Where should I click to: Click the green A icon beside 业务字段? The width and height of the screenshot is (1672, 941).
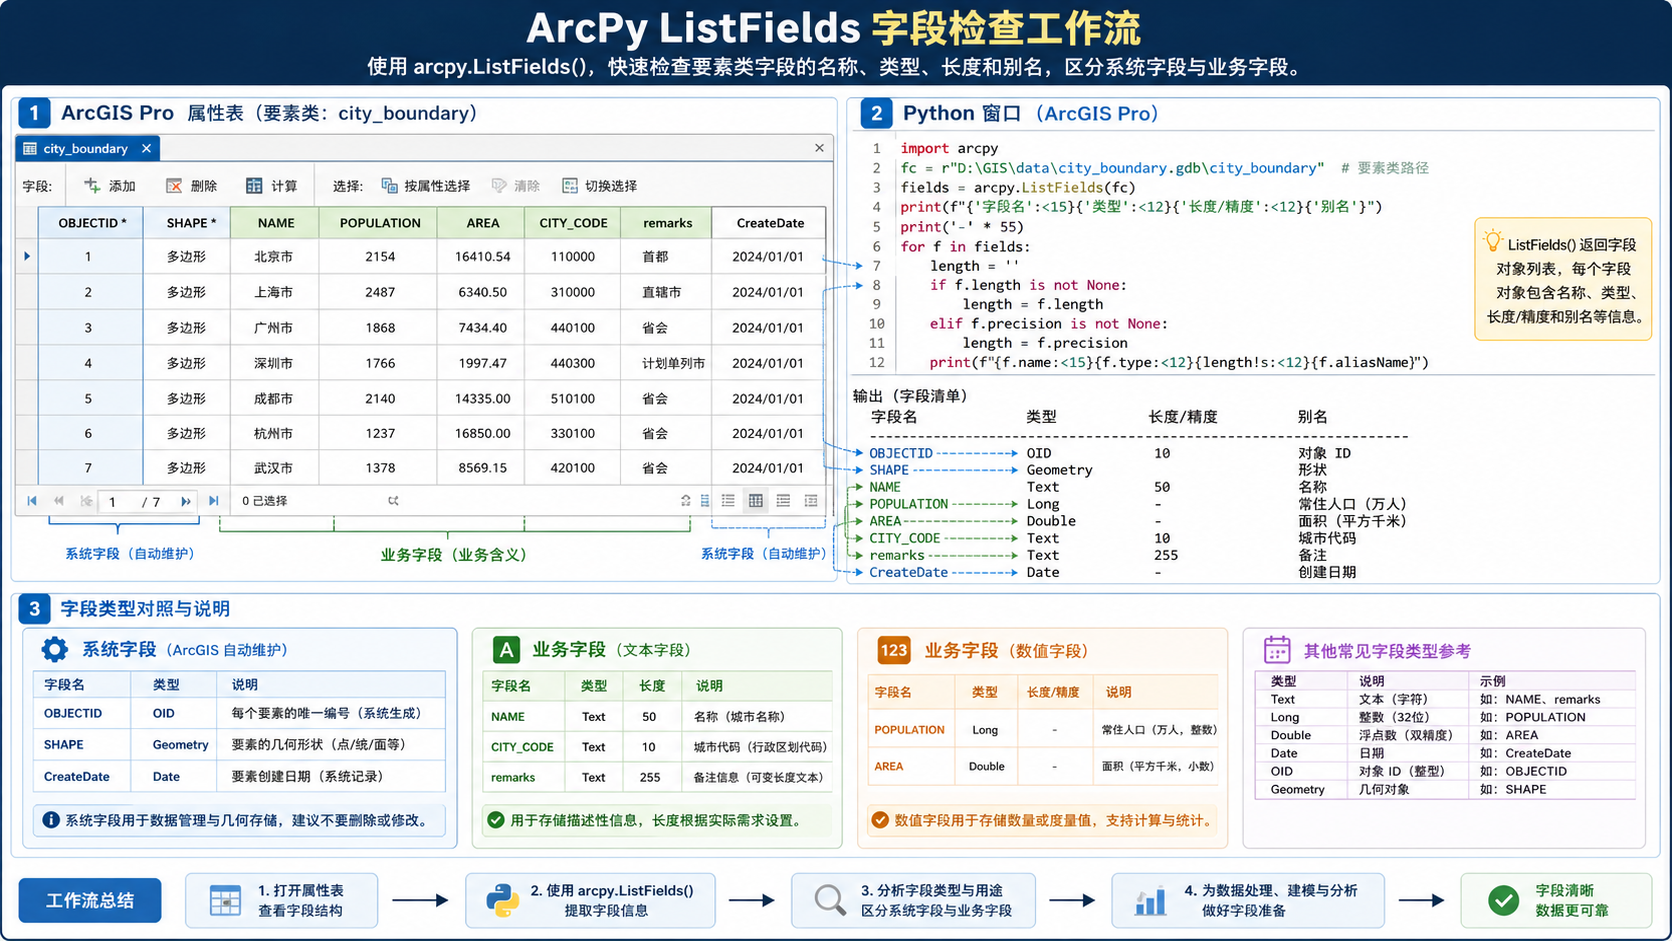(506, 650)
